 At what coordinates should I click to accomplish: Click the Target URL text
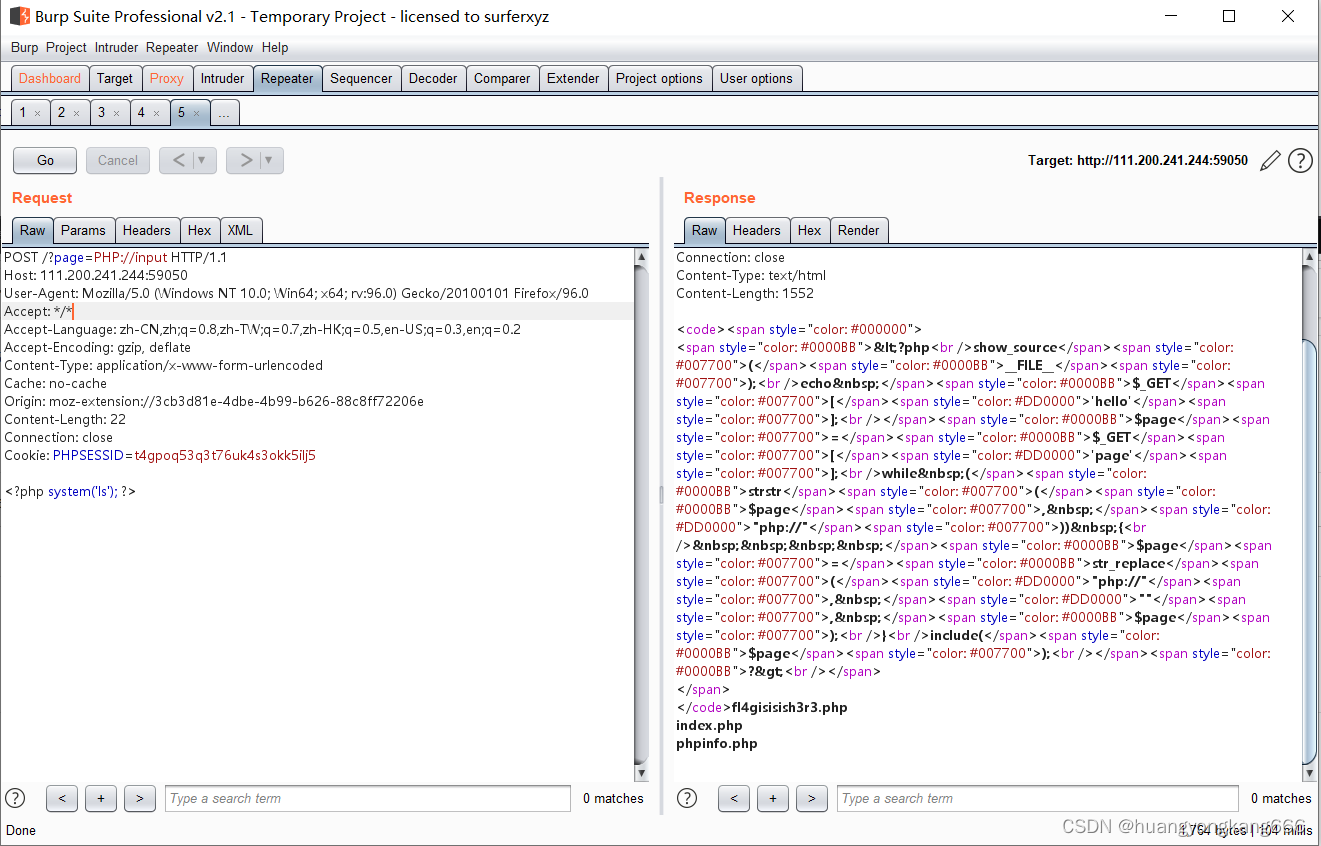coord(1138,160)
